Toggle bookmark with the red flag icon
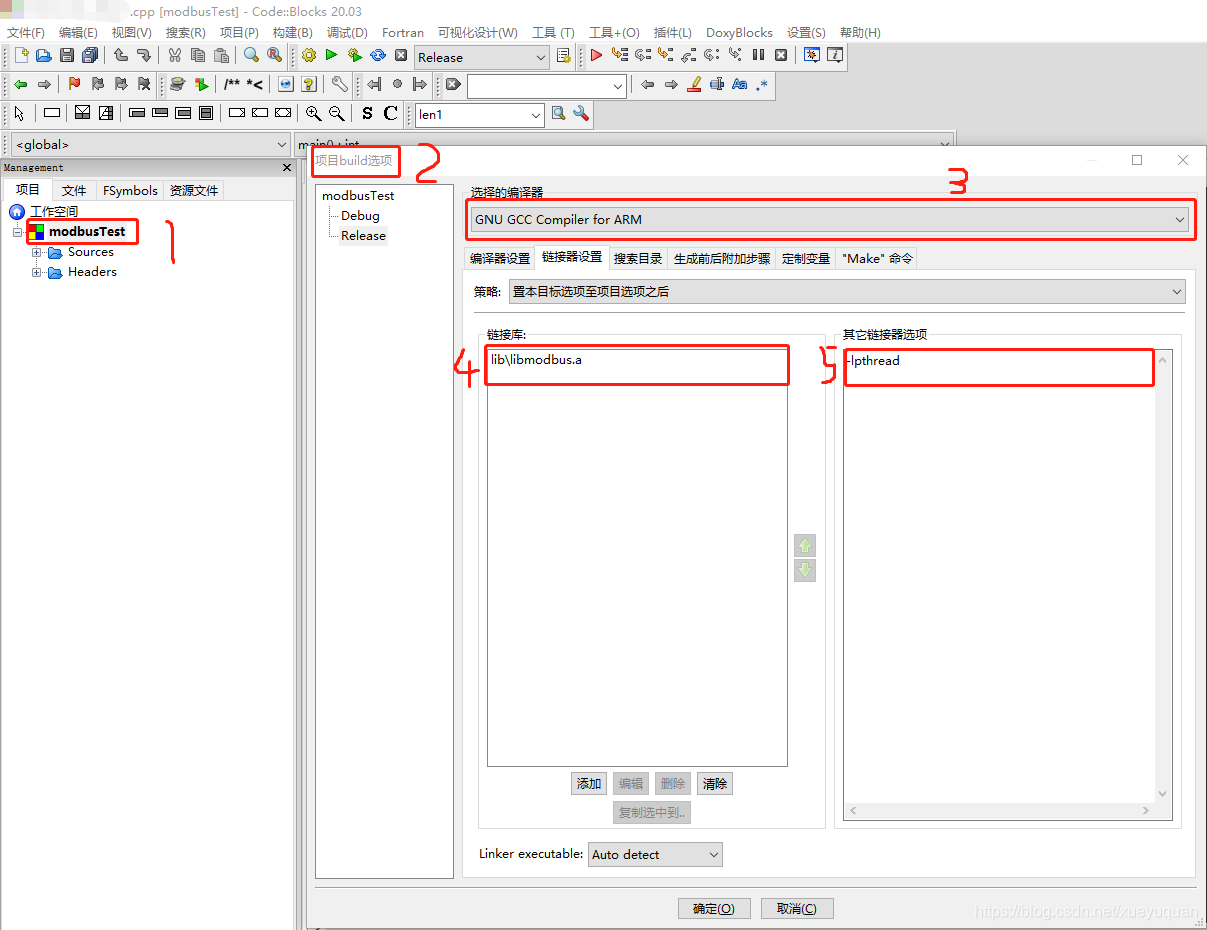 (x=74, y=85)
